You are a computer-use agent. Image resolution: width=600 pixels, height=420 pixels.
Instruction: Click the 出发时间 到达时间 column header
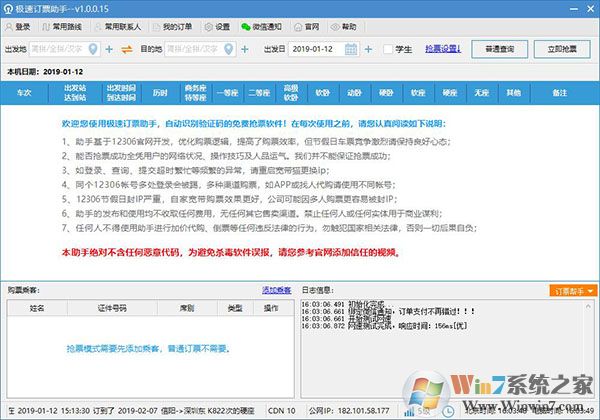pyautogui.click(x=121, y=93)
